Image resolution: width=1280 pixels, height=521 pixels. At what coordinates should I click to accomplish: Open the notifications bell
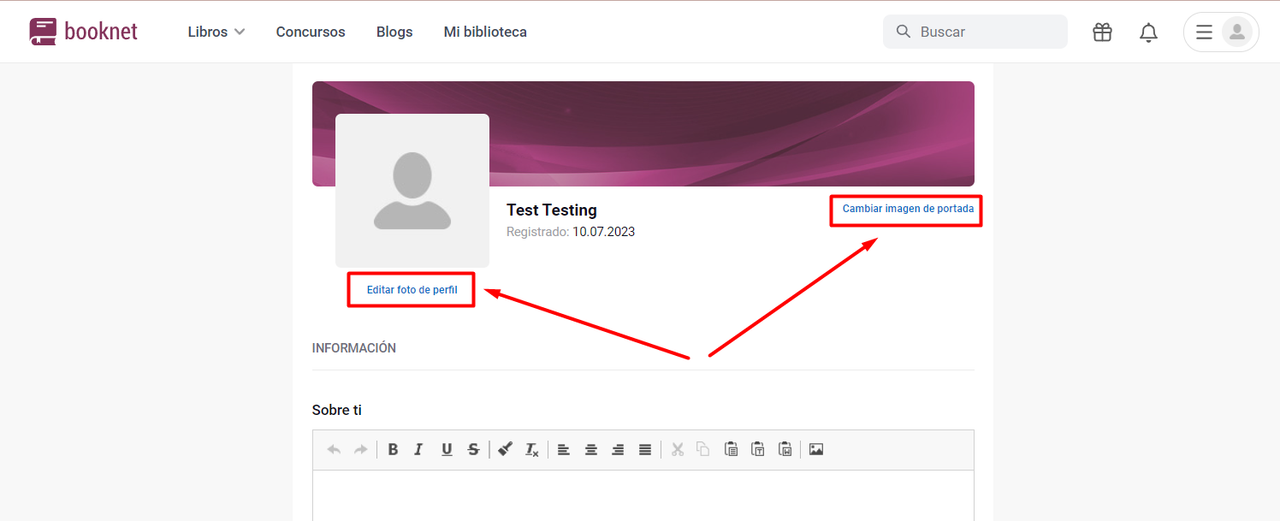pyautogui.click(x=1149, y=32)
